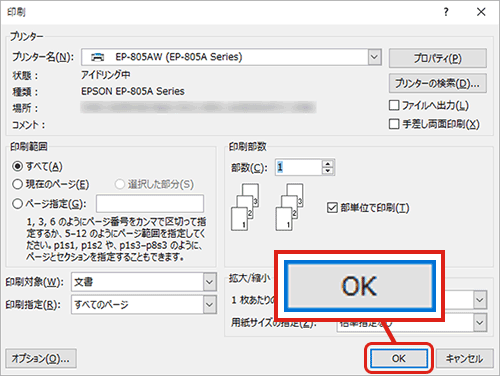This screenshot has width=500, height=376.
Task: Close the 印刷 dialog window
Action: 481,12
